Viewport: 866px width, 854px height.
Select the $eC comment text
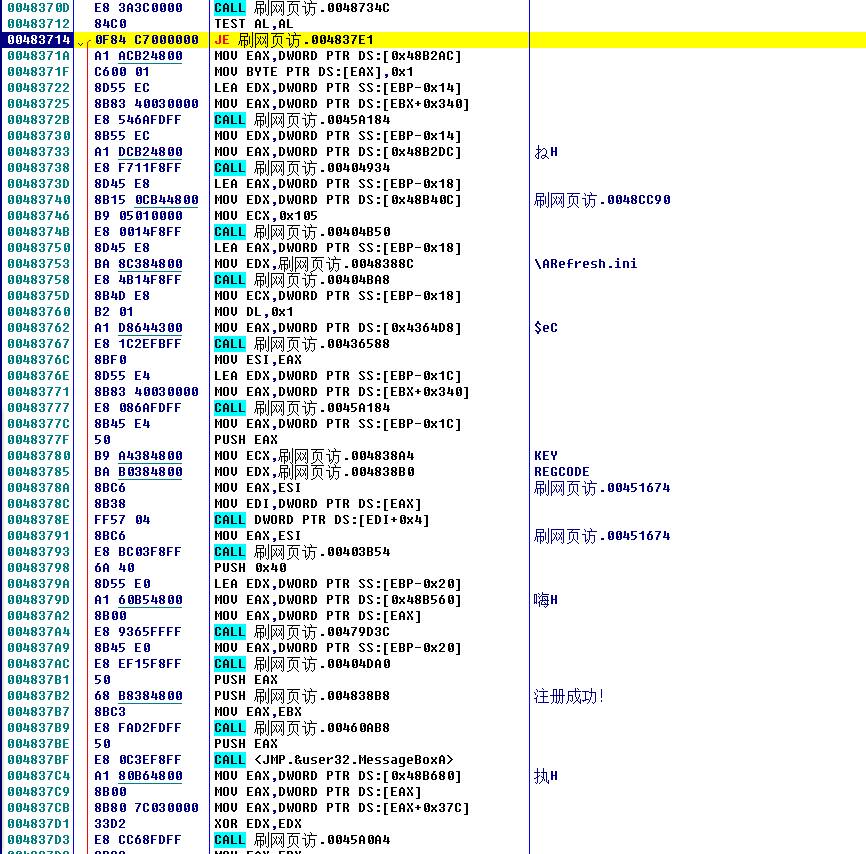tap(546, 328)
